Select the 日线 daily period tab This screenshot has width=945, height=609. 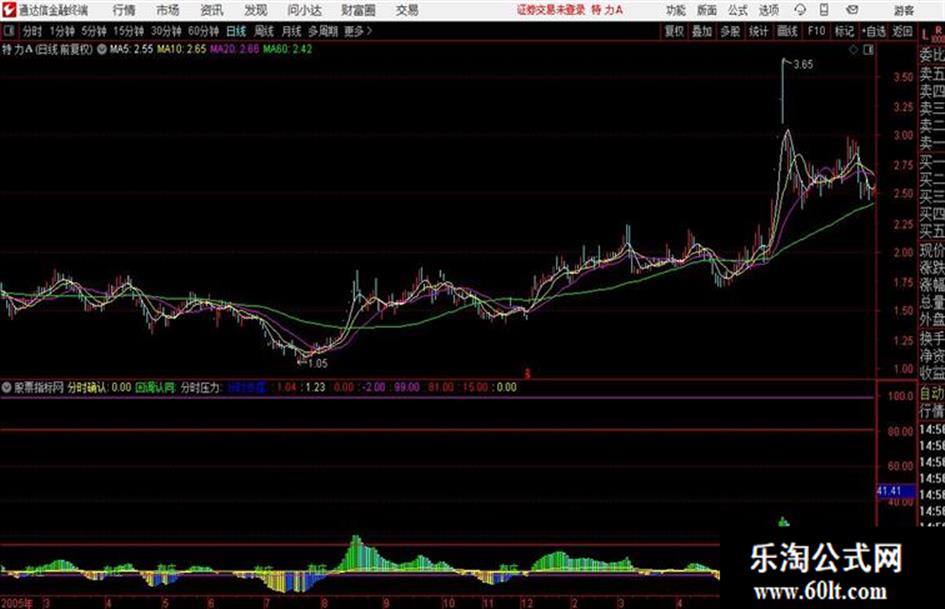[236, 31]
